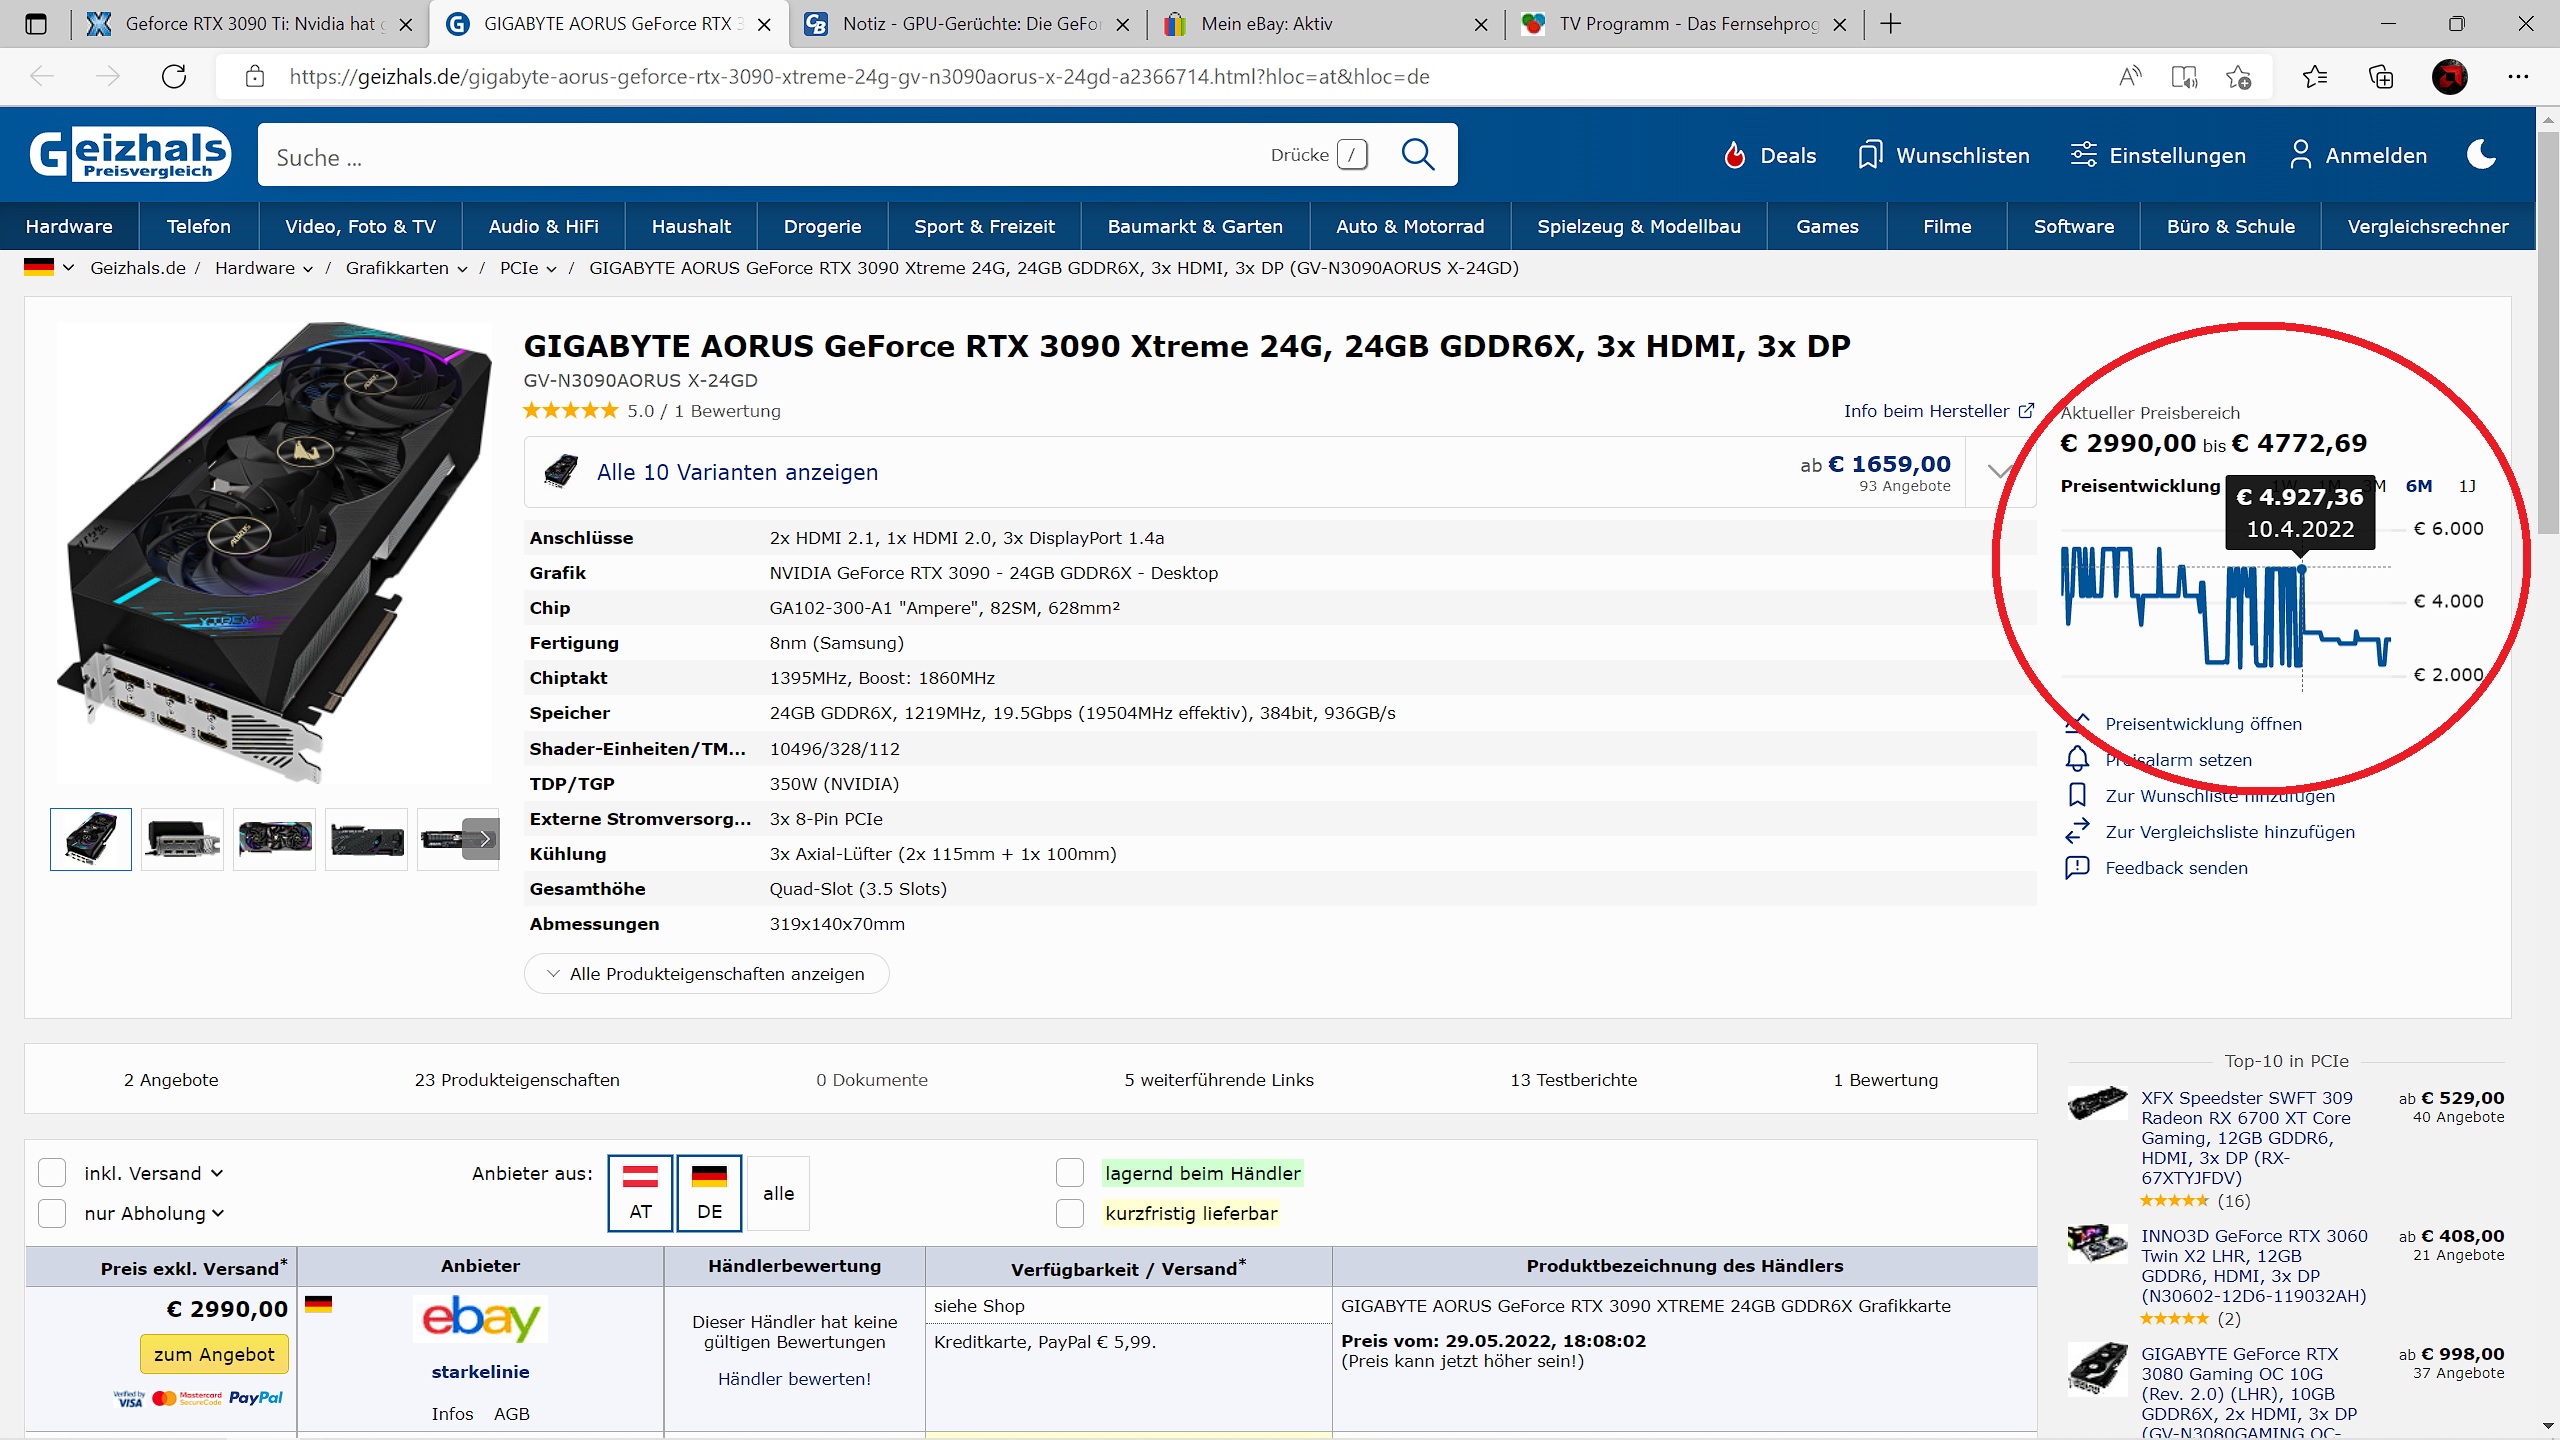
Task: Tick the kurzfristig lieferbar checkbox
Action: tap(1070, 1213)
